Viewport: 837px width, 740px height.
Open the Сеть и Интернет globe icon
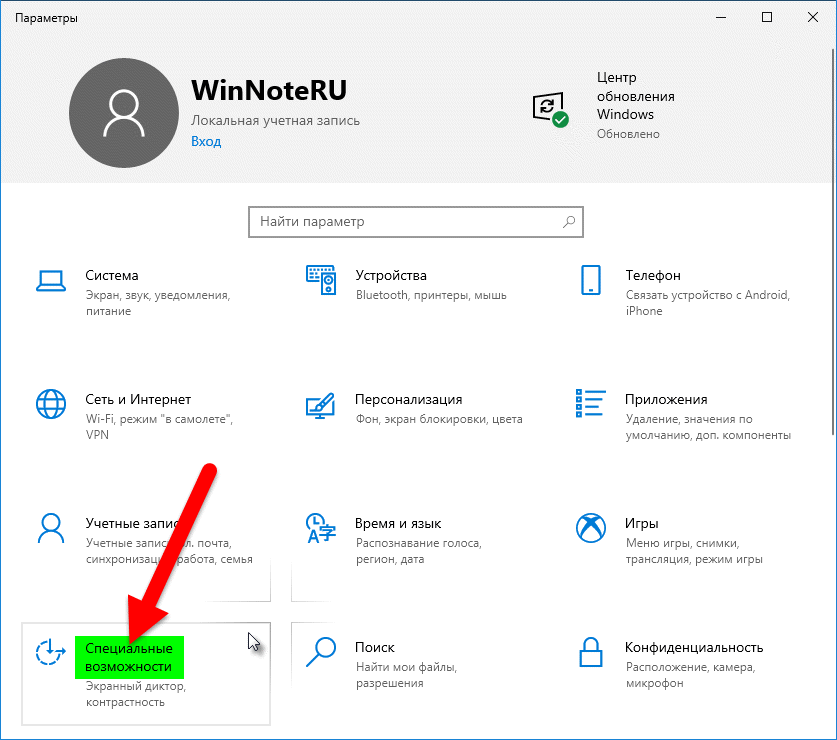click(50, 404)
